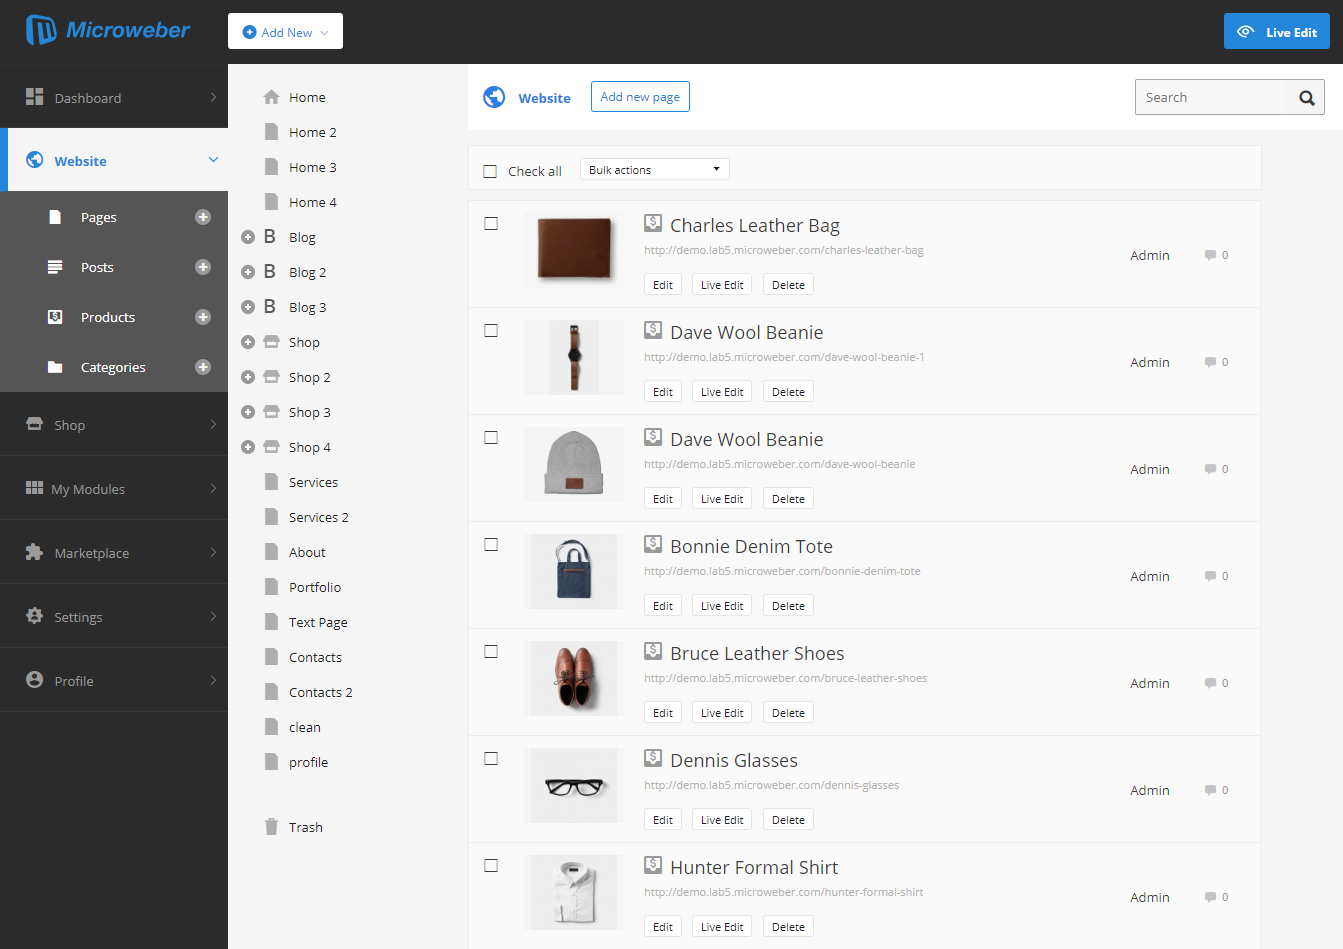Click the Shop storefront icon in sidebar
Viewport: 1343px width, 949px height.
pyautogui.click(x=34, y=423)
